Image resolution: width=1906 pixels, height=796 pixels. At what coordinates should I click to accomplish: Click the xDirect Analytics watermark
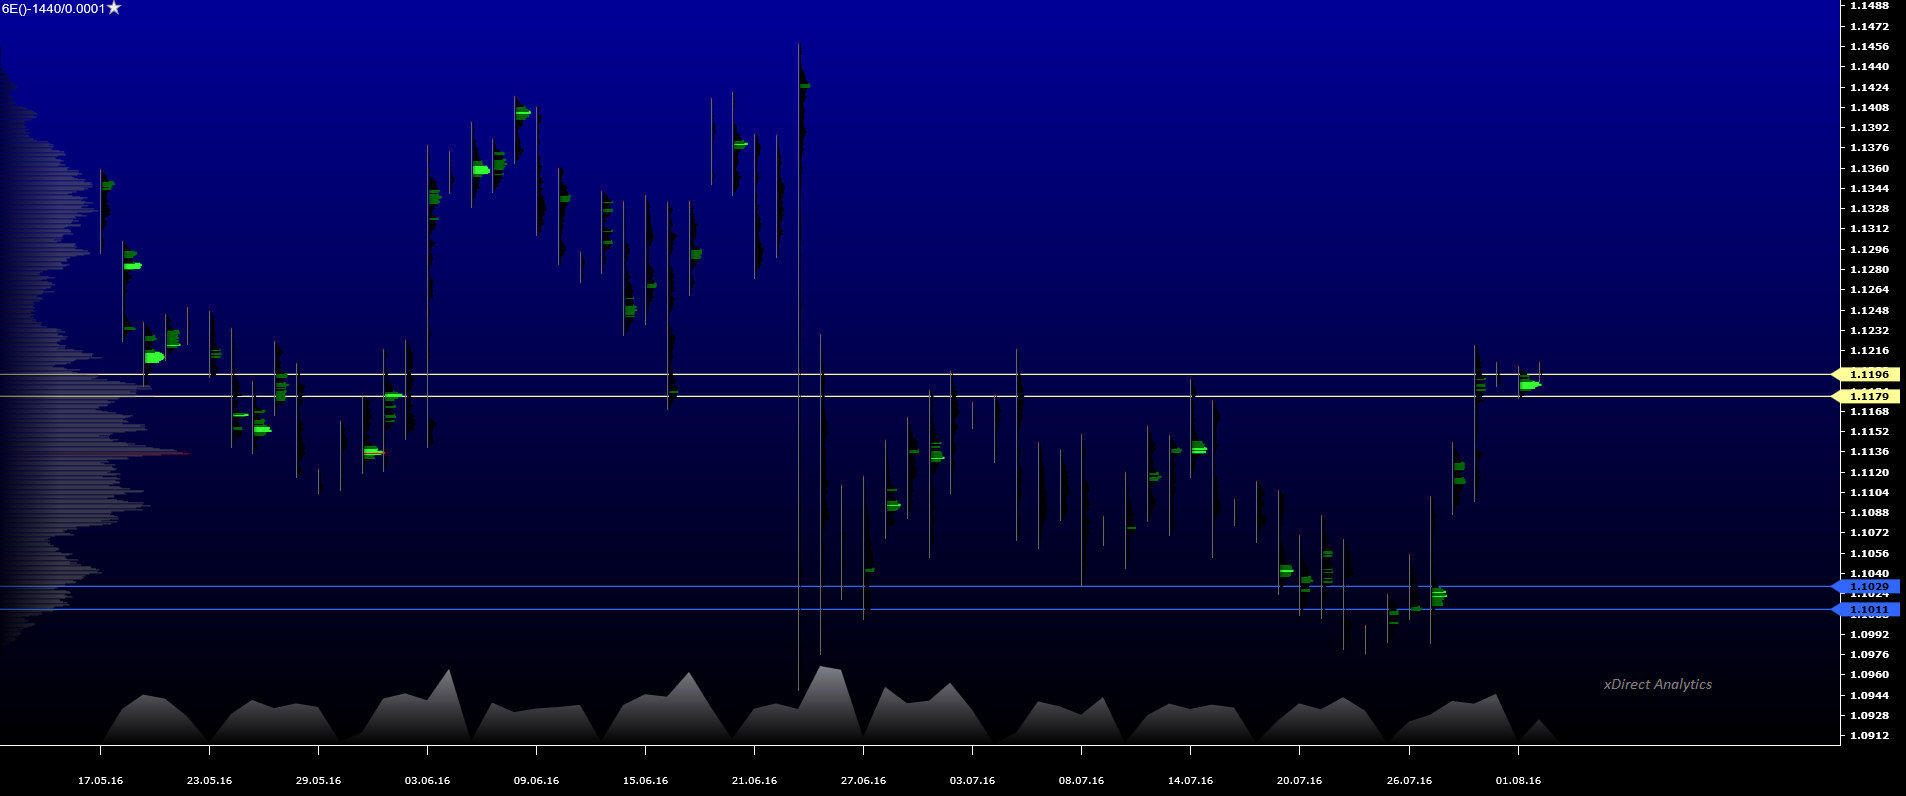[1657, 685]
